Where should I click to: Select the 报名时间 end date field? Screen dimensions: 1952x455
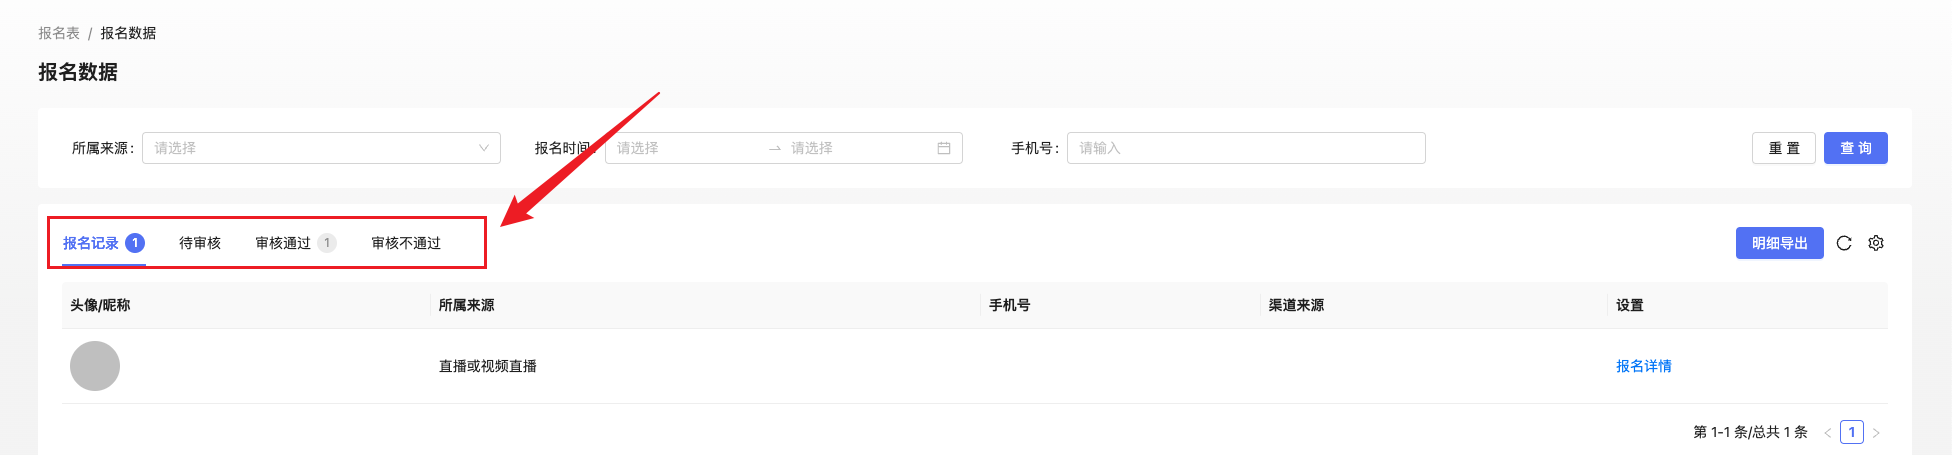(x=855, y=148)
